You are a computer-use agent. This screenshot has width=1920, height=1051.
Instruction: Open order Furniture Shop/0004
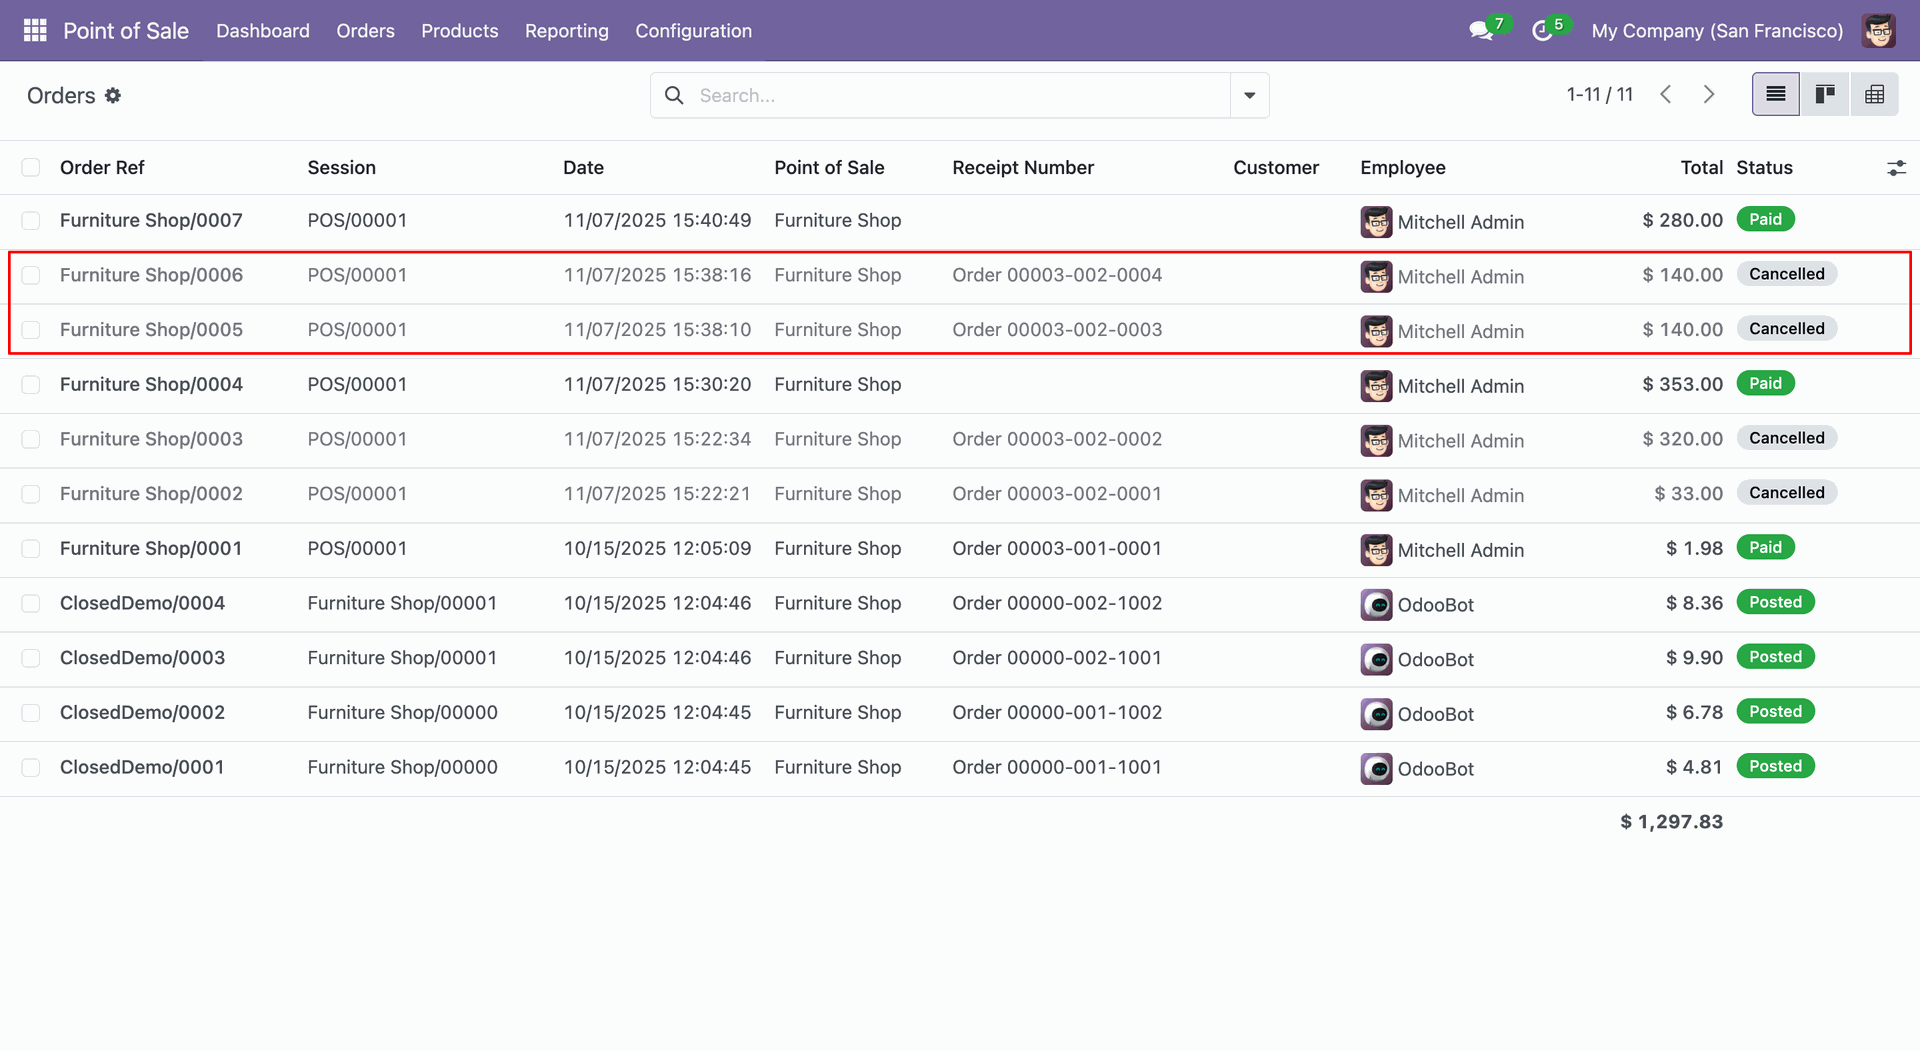(x=151, y=385)
